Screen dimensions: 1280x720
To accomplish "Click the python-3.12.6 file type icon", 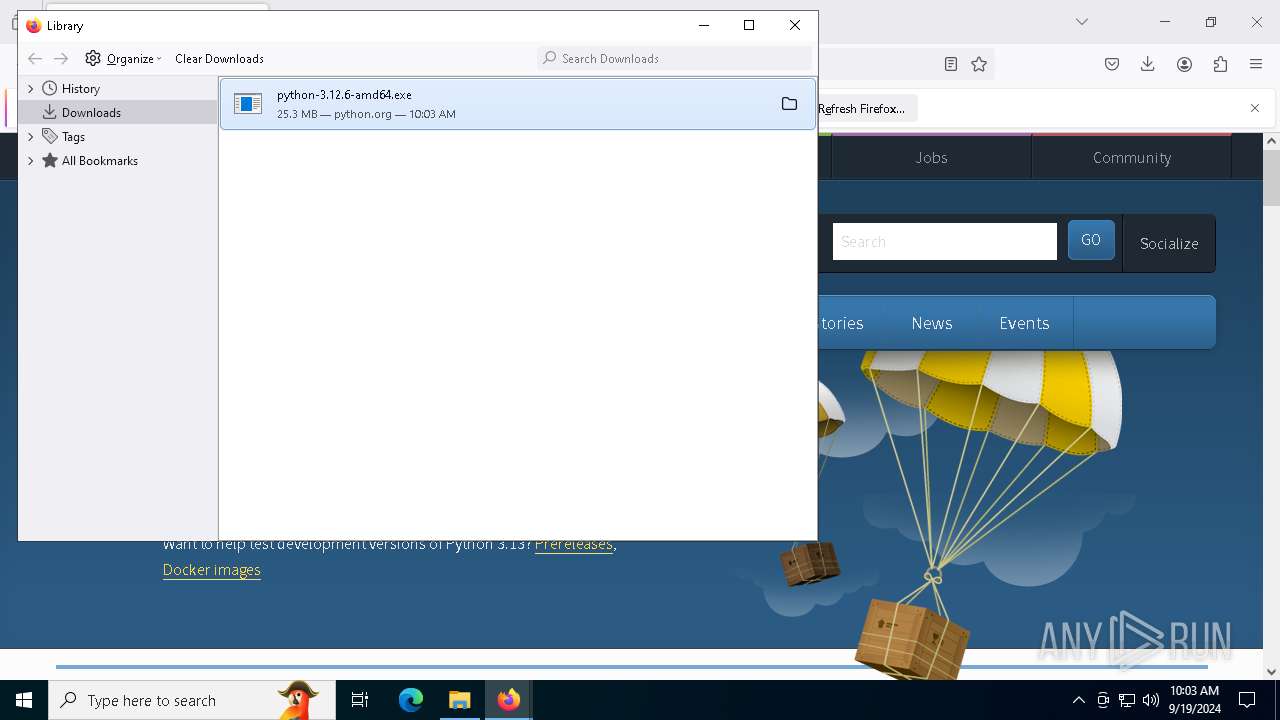I will pyautogui.click(x=248, y=104).
